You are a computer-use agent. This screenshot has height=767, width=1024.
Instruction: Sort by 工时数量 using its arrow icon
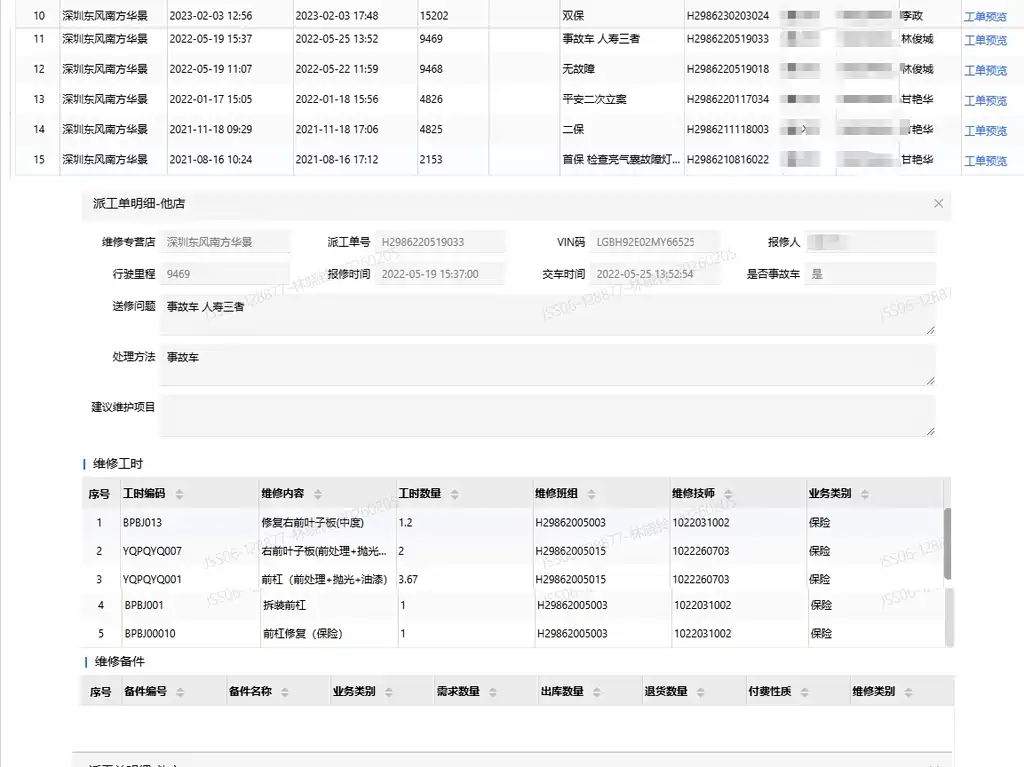click(x=454, y=494)
